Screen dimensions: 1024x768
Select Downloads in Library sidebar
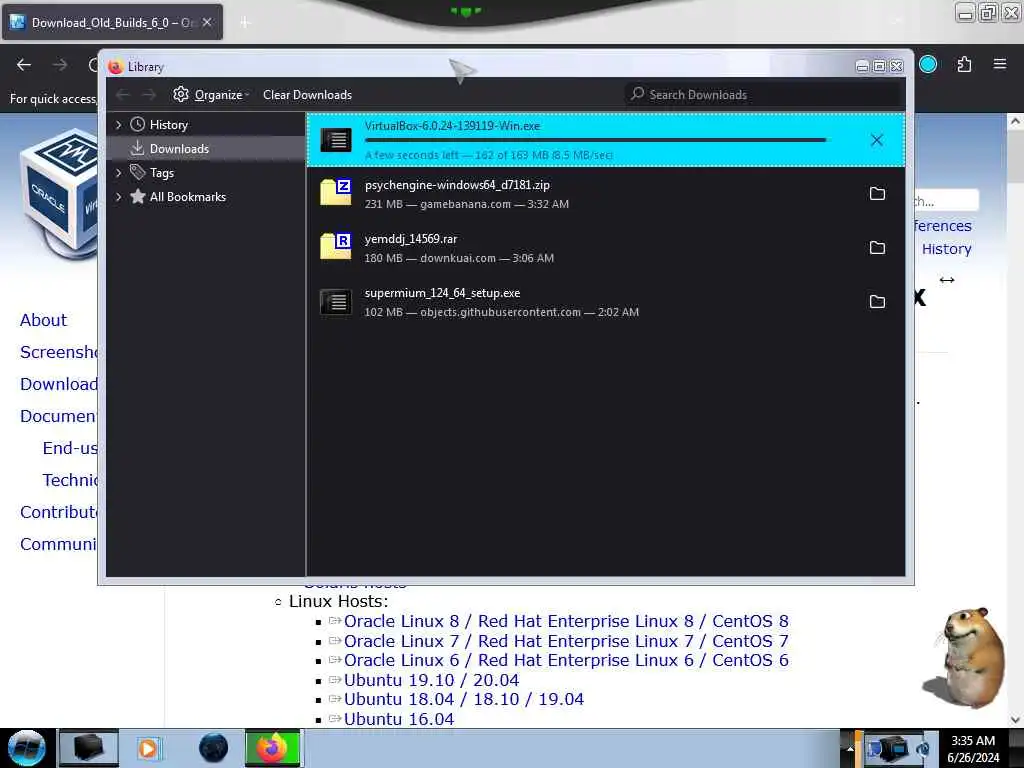pyautogui.click(x=206, y=149)
